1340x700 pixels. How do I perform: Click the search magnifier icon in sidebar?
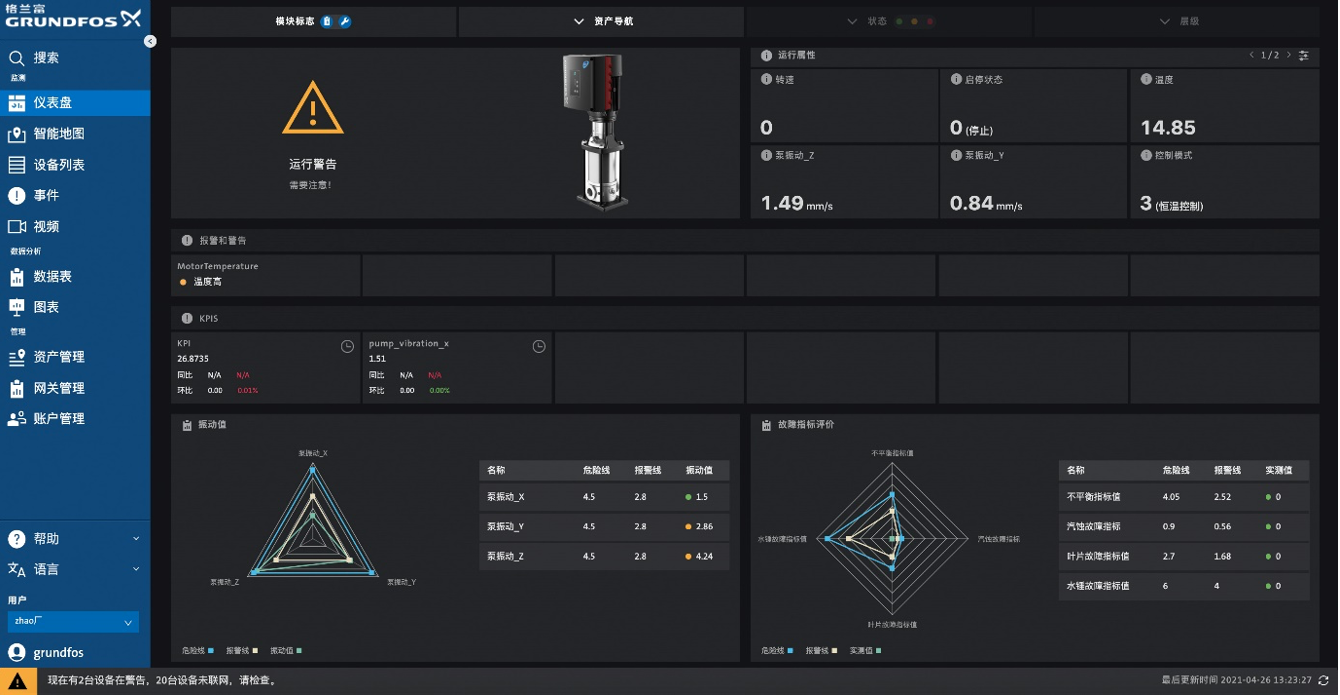16,58
